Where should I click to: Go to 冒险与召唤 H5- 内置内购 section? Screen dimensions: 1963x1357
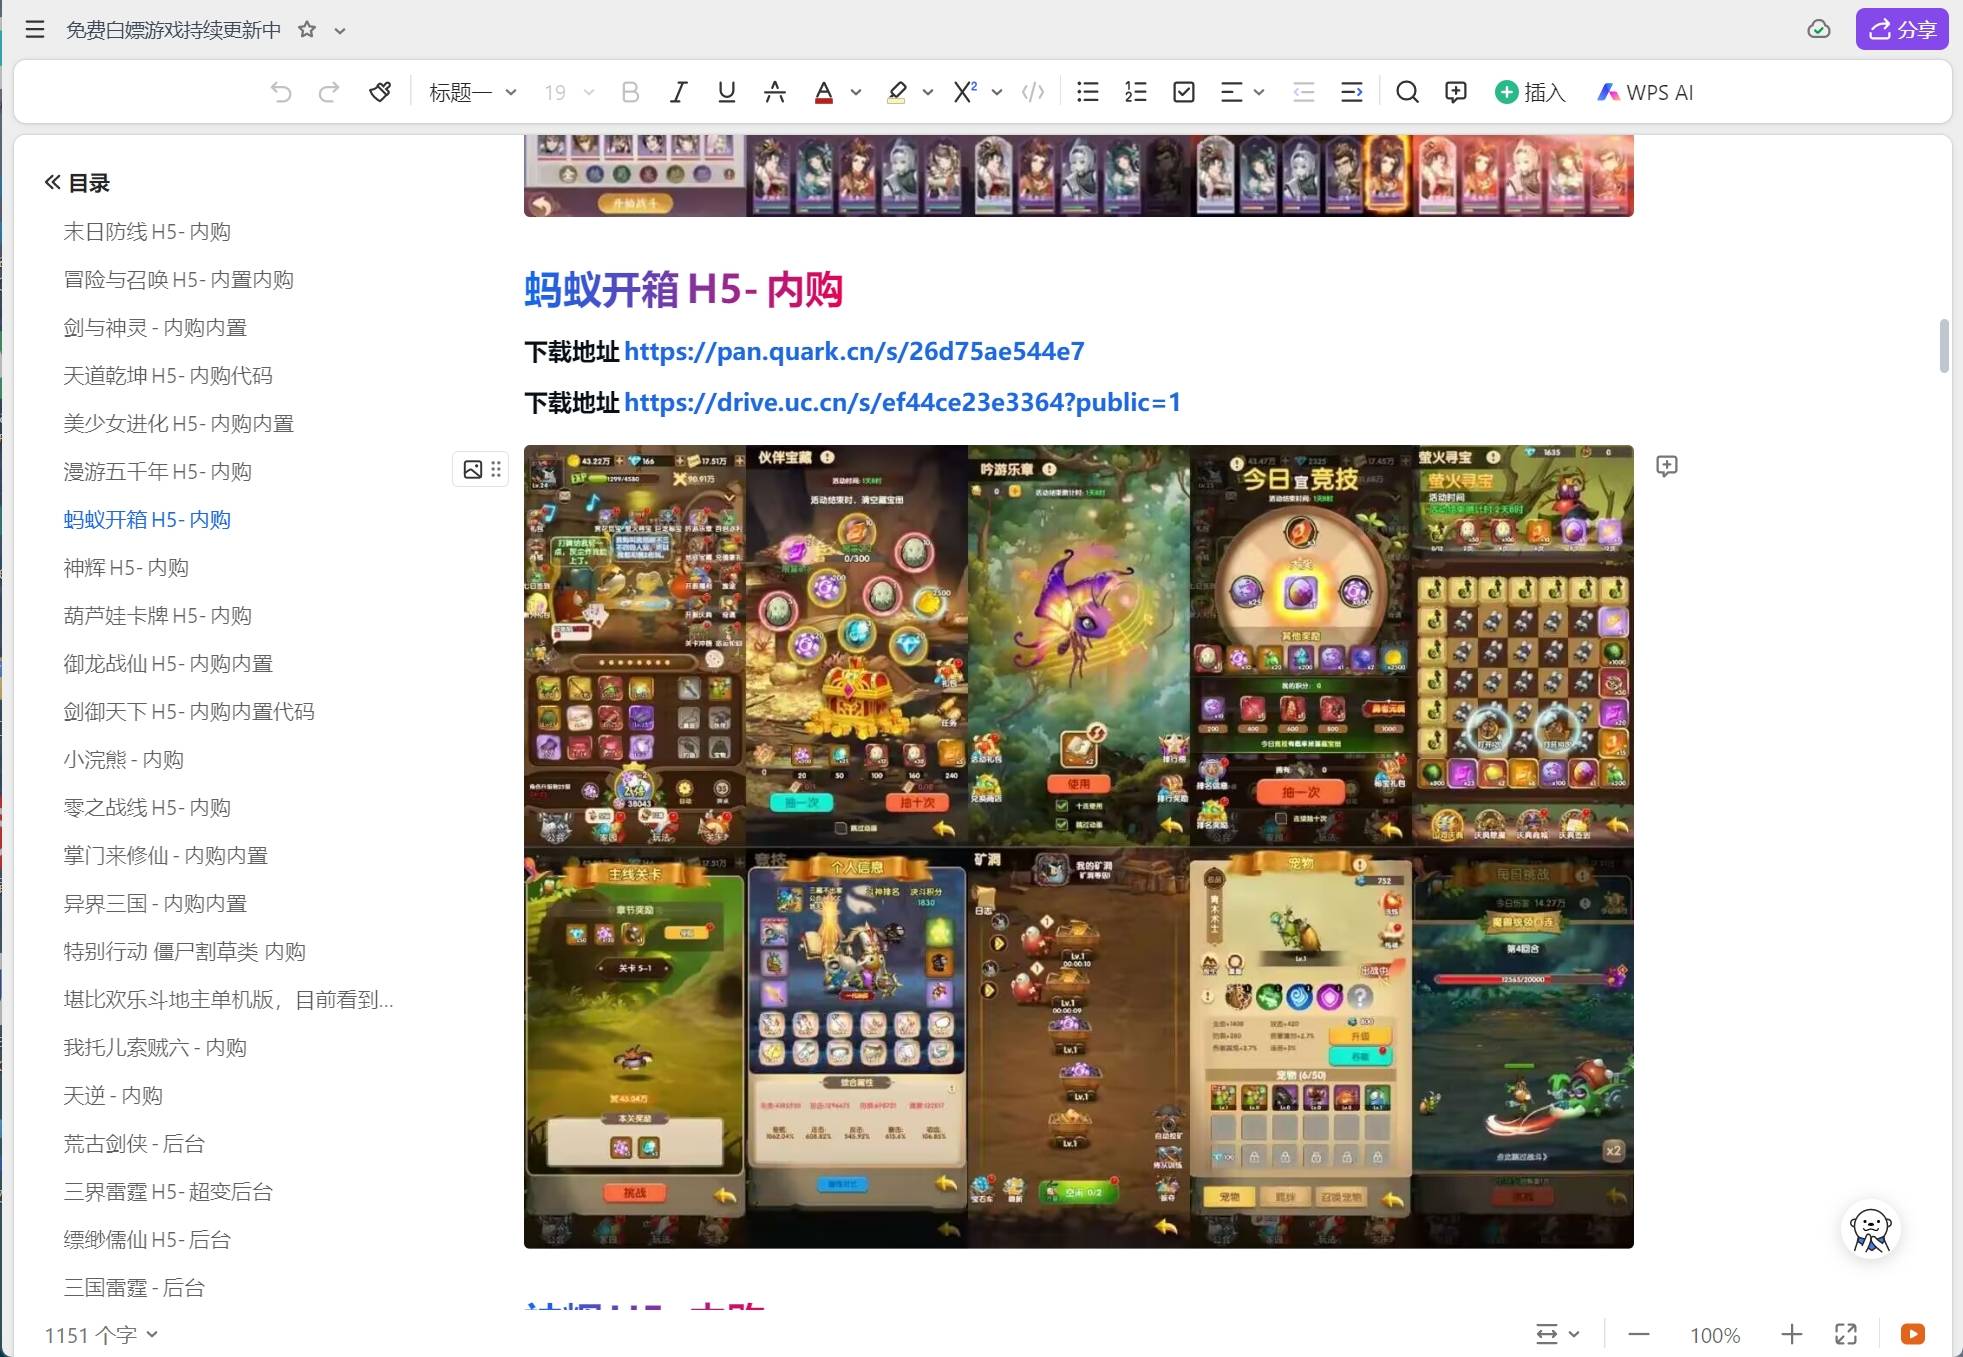point(179,279)
